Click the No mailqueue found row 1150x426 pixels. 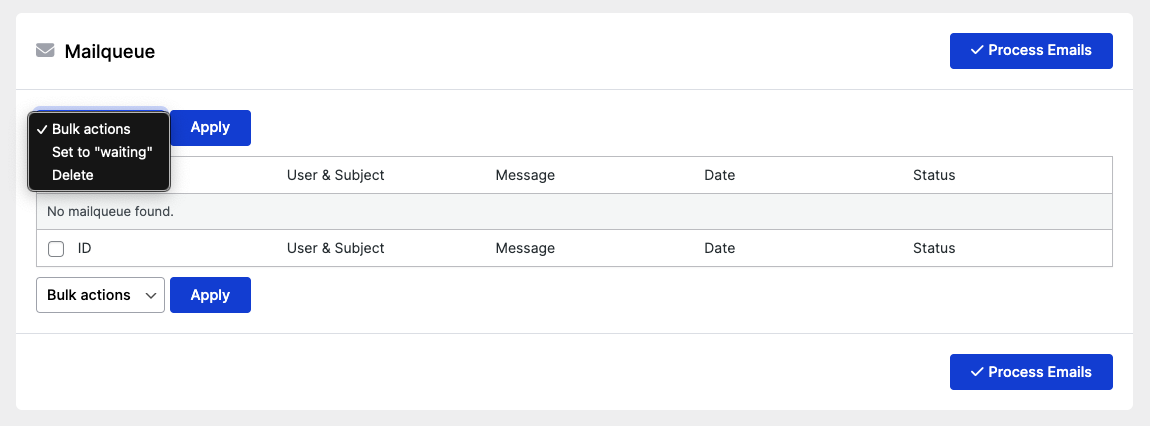(x=574, y=212)
